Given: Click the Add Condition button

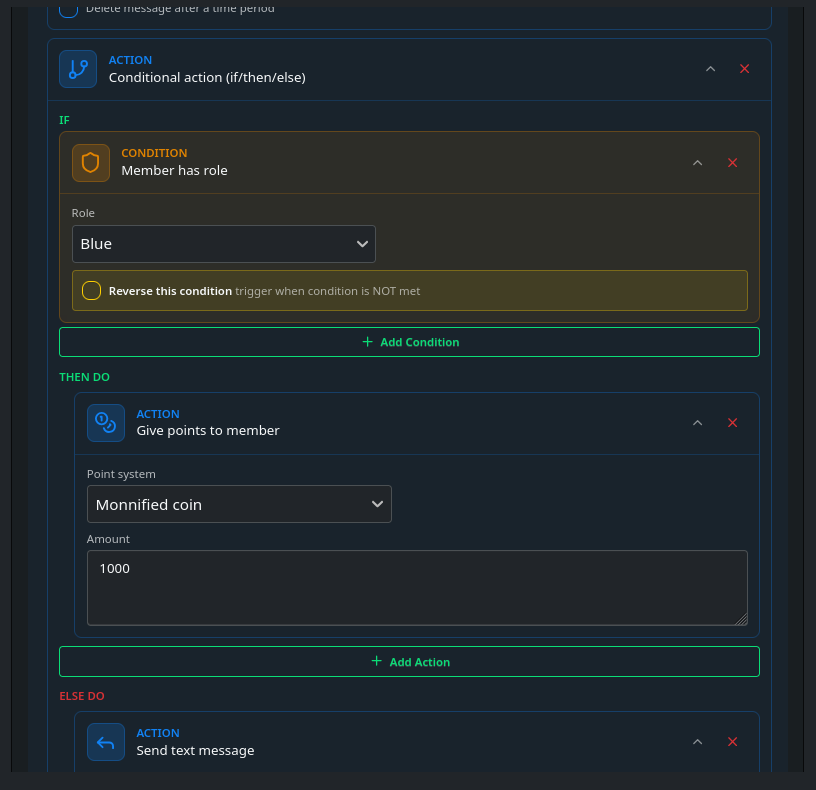Looking at the screenshot, I should point(409,342).
